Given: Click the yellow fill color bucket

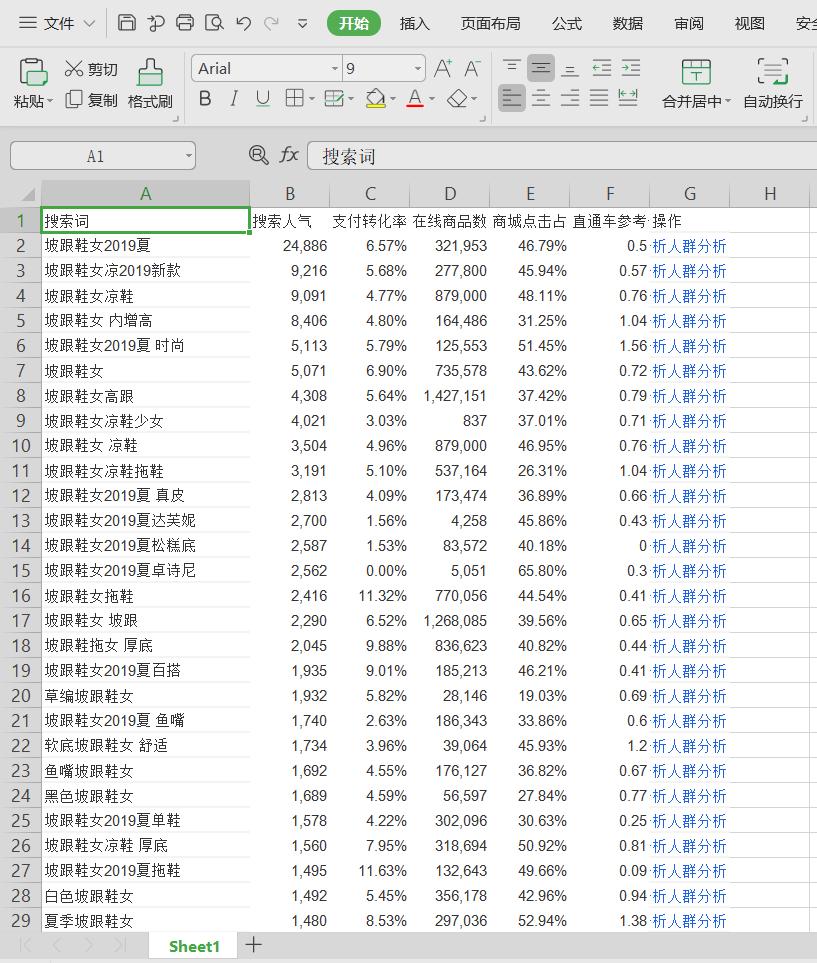Looking at the screenshot, I should (x=375, y=98).
